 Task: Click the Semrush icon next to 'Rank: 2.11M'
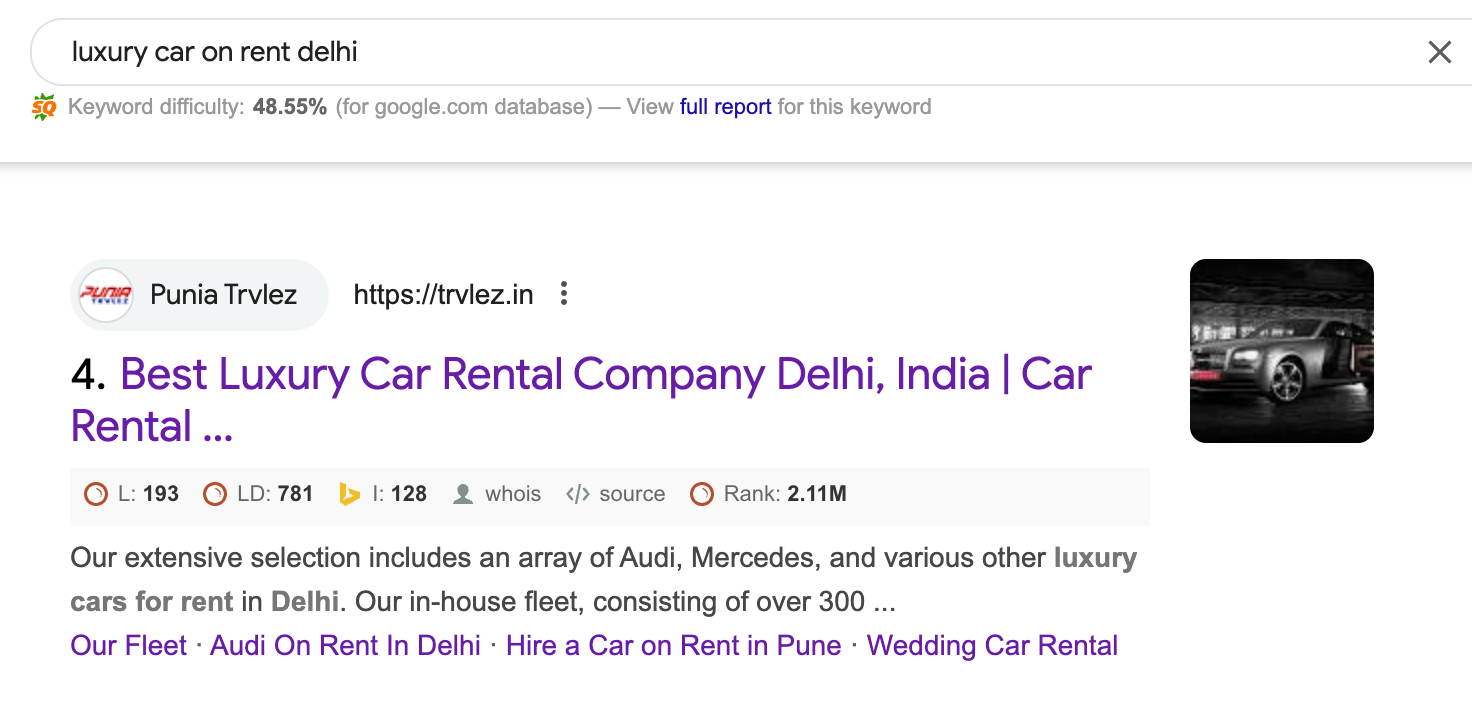click(702, 494)
